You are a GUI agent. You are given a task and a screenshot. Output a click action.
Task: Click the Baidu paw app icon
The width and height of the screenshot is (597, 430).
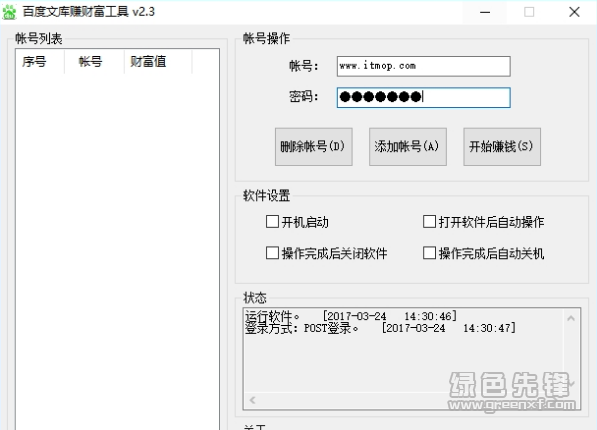pos(9,12)
